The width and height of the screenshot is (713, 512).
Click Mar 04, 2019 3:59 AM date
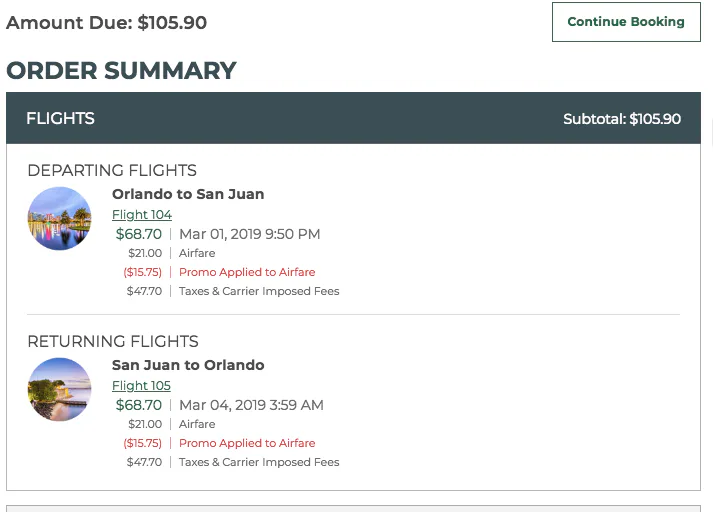[251, 405]
